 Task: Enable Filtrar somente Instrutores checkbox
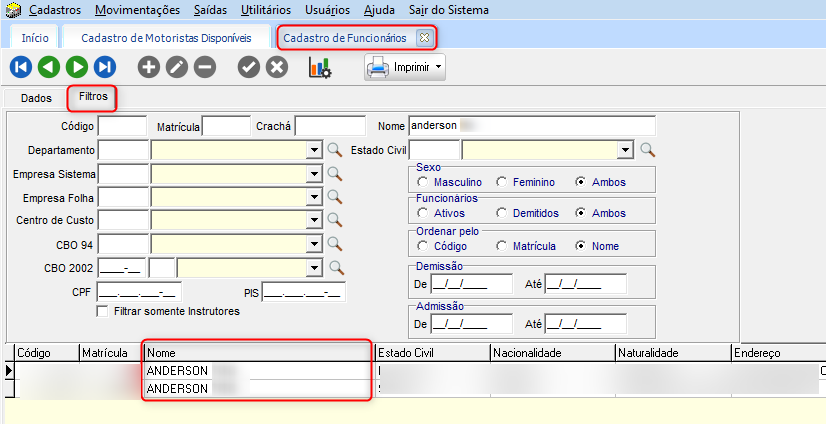[x=102, y=311]
